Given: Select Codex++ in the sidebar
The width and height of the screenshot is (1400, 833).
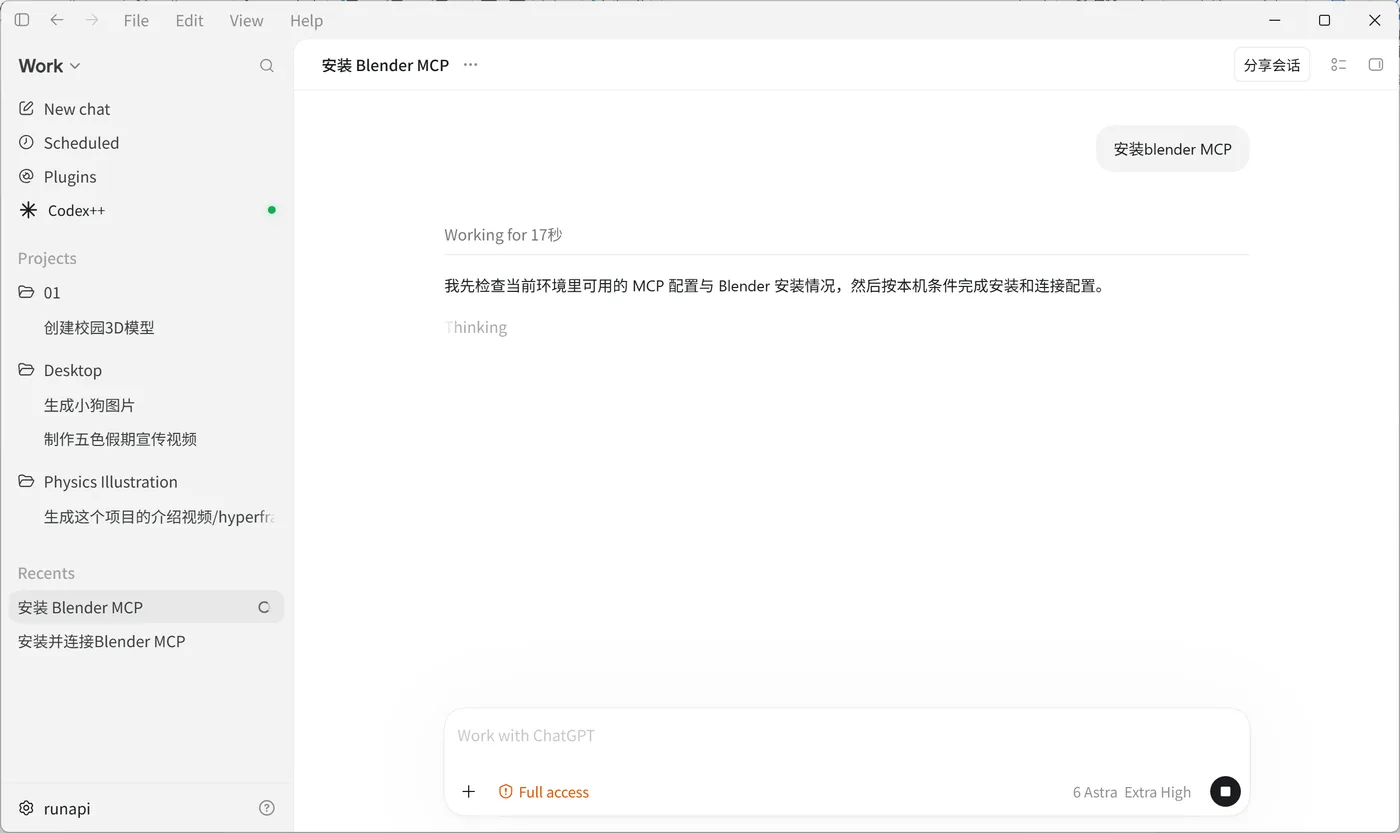Looking at the screenshot, I should tap(146, 211).
